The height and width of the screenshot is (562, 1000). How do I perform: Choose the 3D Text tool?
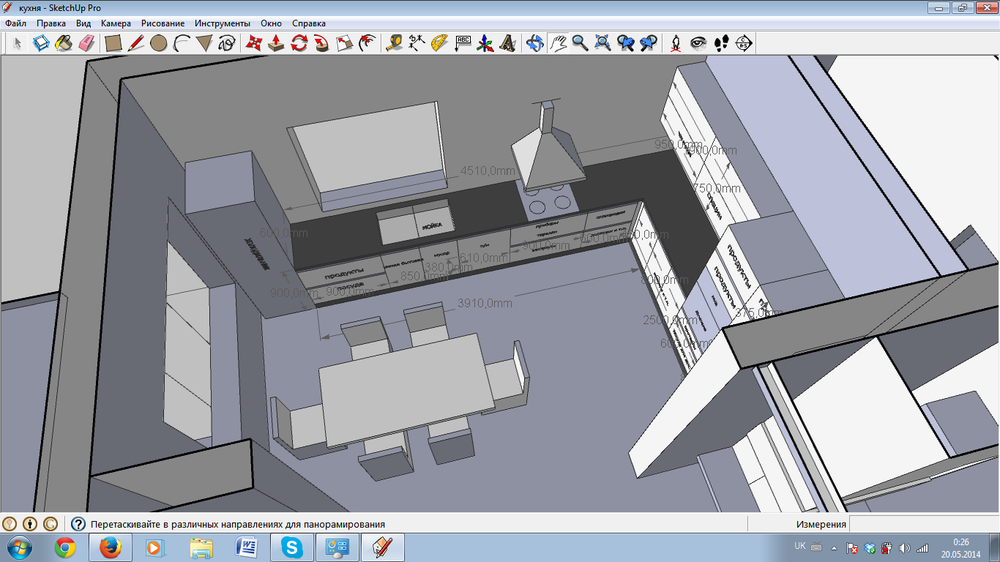(x=508, y=43)
